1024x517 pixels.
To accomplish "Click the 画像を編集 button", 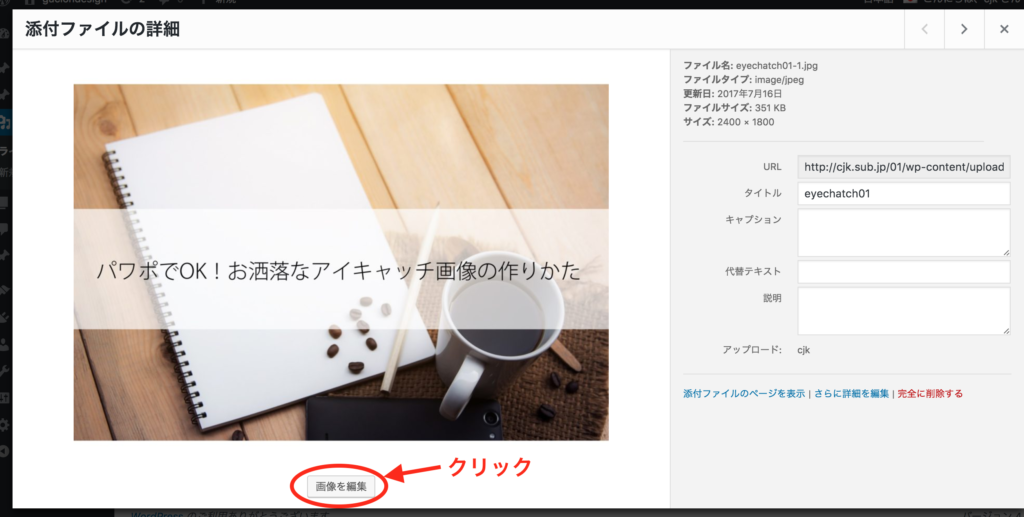I will pyautogui.click(x=341, y=487).
